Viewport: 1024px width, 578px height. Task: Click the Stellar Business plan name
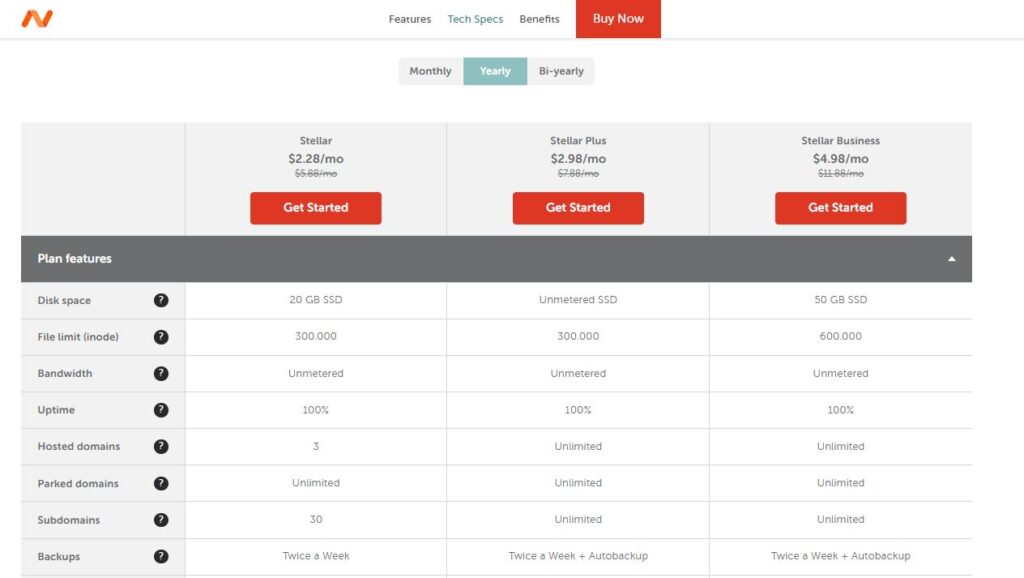[840, 140]
